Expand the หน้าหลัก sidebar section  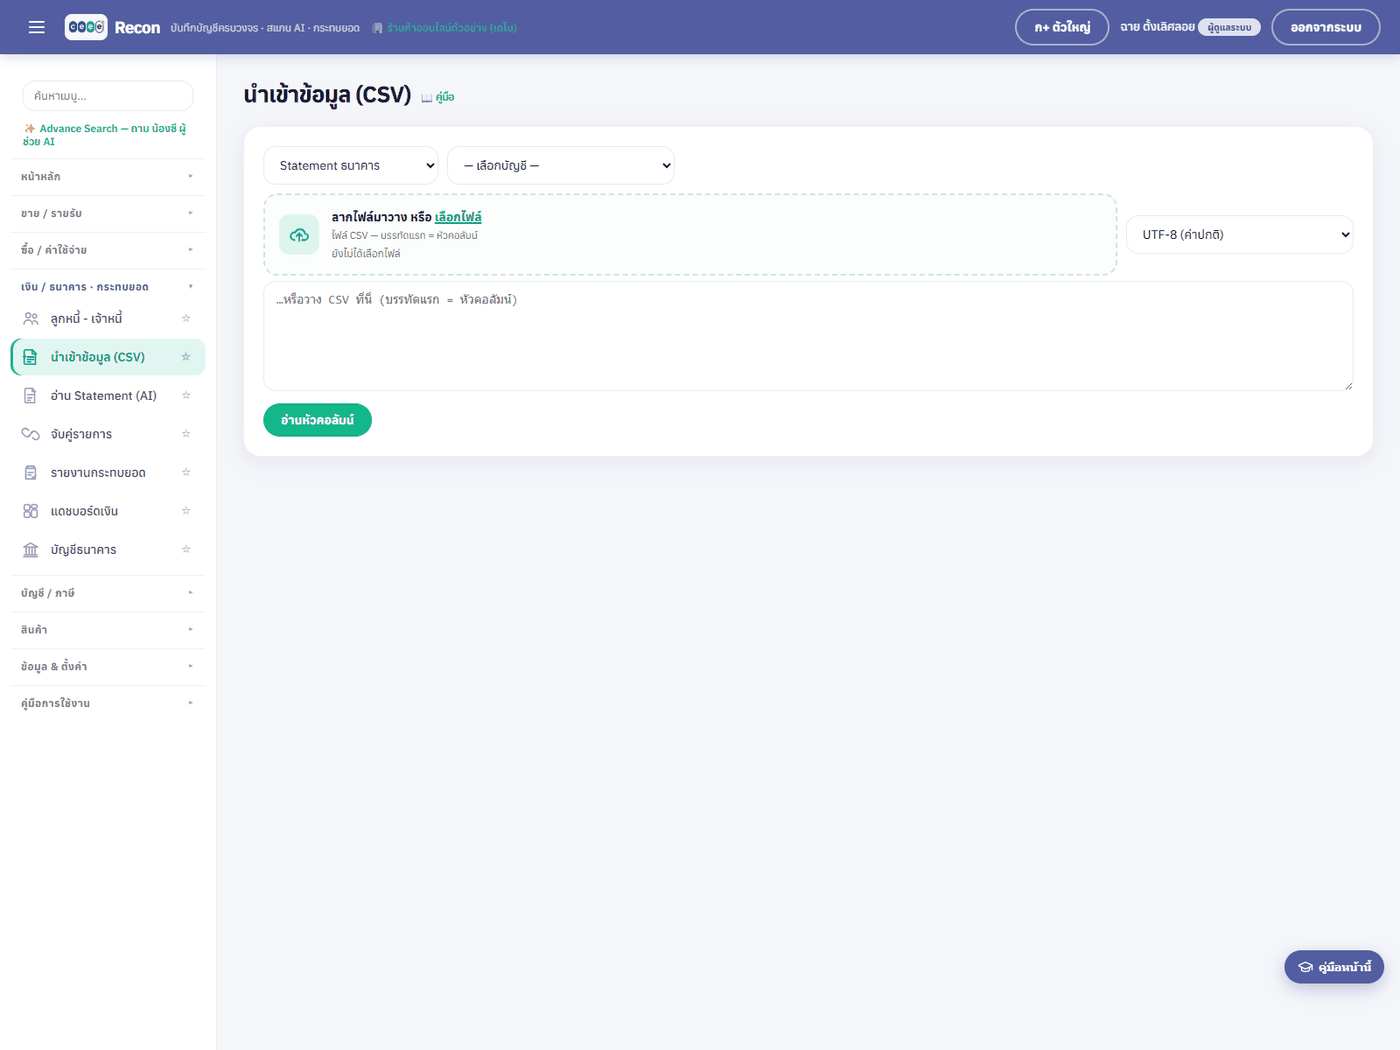point(108,176)
